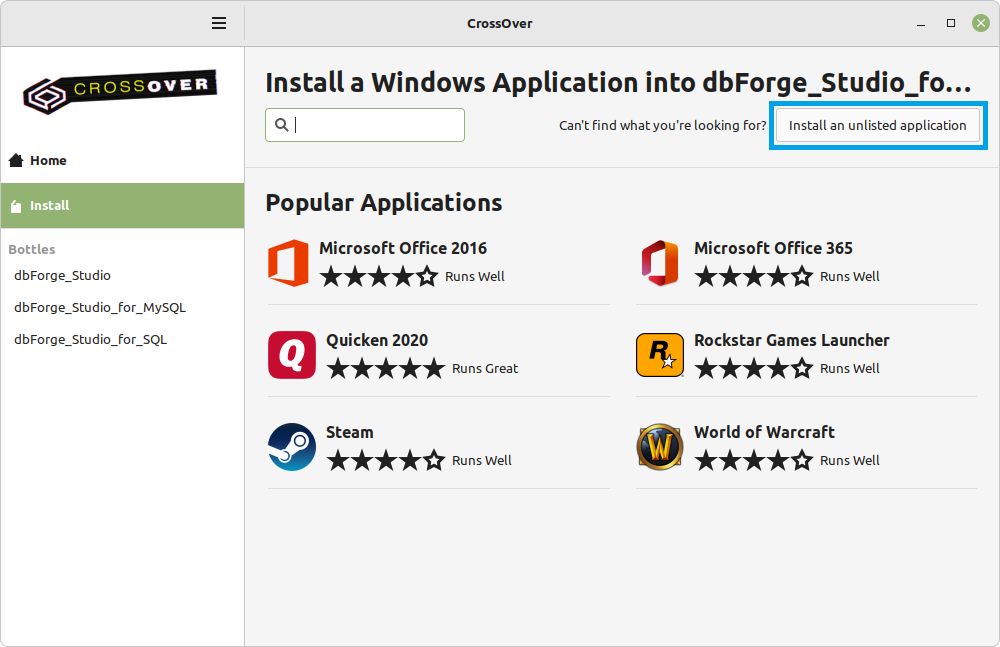Click the Quicken 2020 app icon
1000x647 pixels.
(x=290, y=354)
